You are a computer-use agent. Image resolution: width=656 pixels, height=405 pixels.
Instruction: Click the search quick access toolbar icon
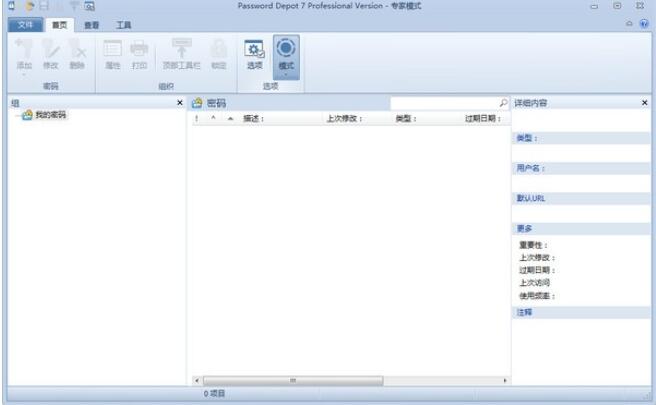pyautogui.click(x=89, y=6)
